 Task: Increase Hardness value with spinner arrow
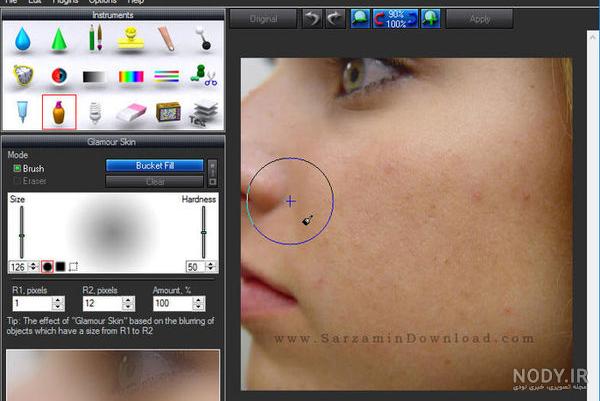click(211, 264)
